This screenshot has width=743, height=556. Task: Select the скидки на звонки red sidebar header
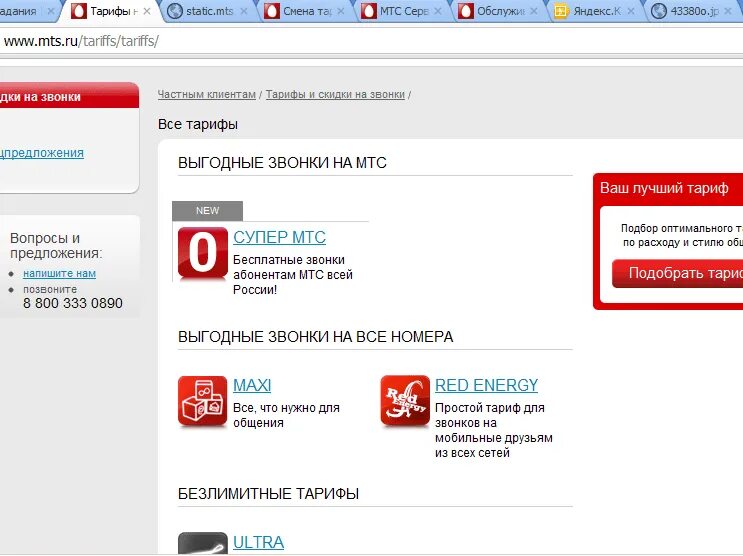pos(69,96)
